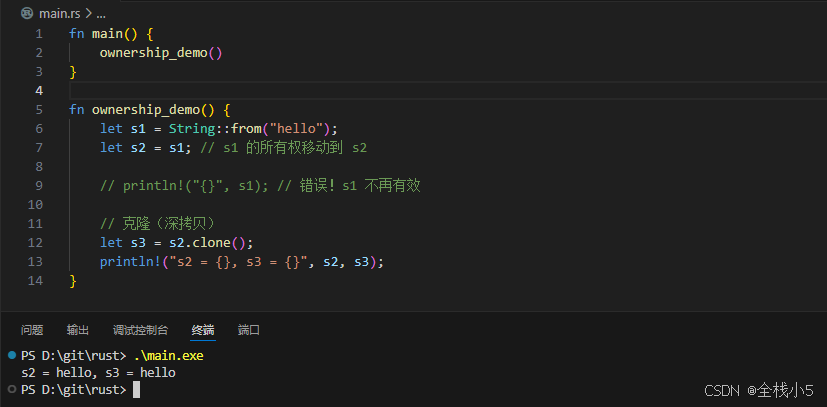The height and width of the screenshot is (407, 827).
Task: Click line number 1 in the gutter
Action: coord(40,34)
